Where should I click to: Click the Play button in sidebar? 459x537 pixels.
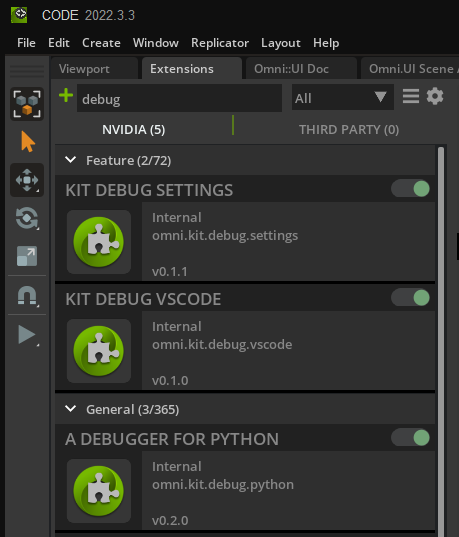click(27, 335)
